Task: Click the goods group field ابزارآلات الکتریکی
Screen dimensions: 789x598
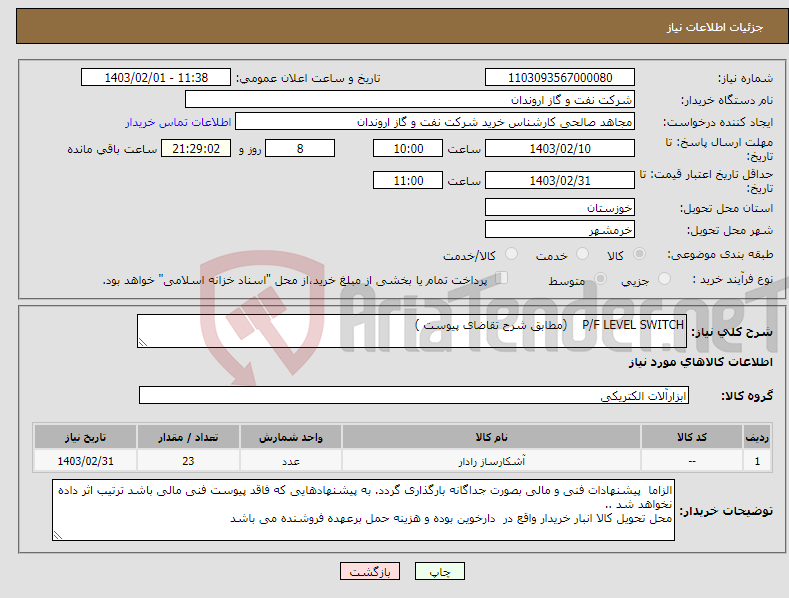Action: 414,395
